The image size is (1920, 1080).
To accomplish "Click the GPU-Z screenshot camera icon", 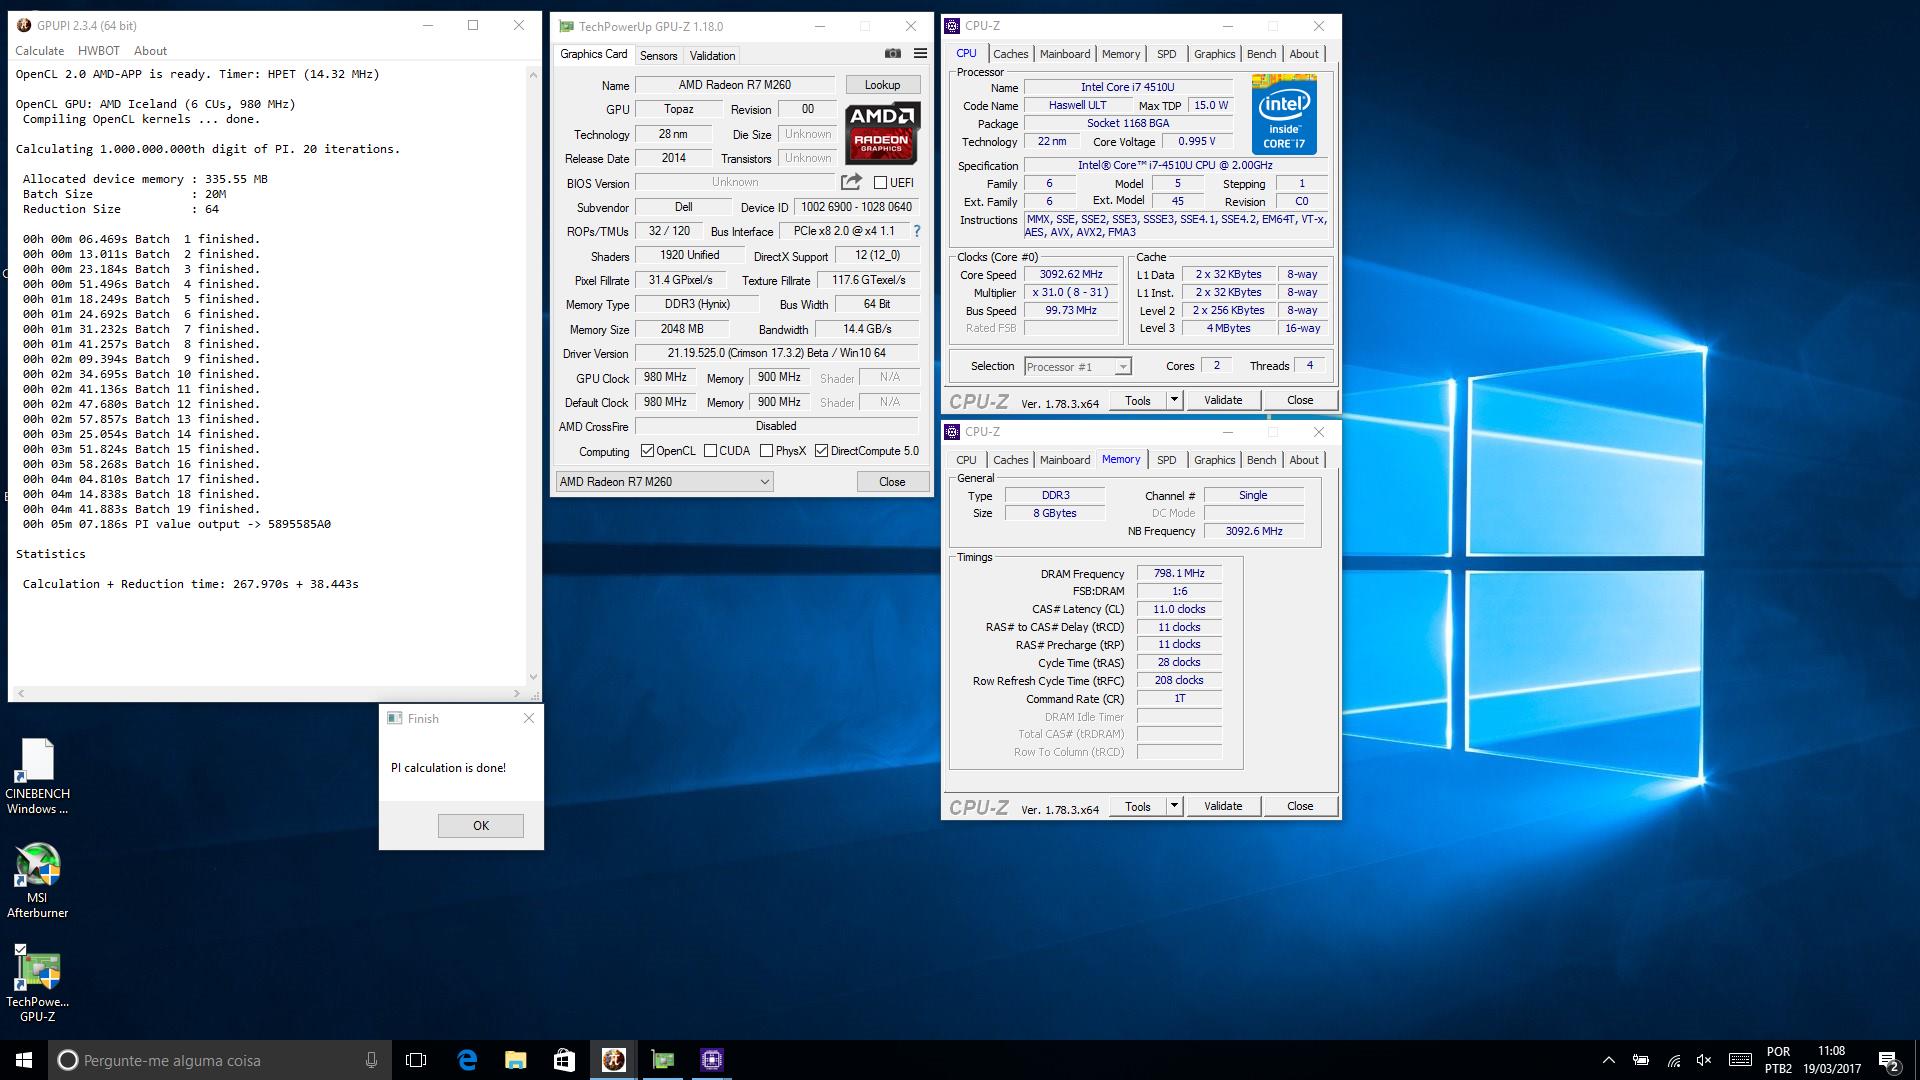I will click(893, 54).
